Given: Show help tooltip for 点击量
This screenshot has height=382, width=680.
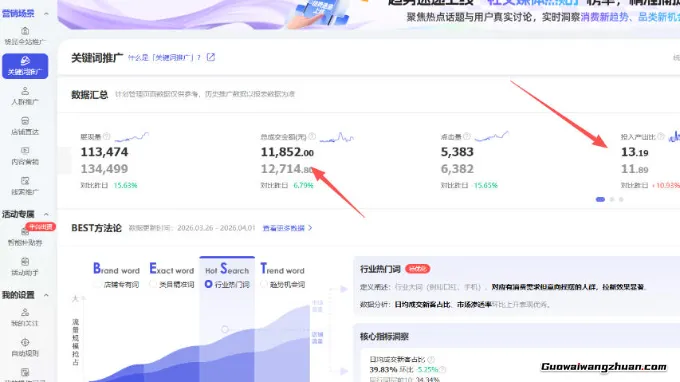Looking at the screenshot, I should [x=467, y=137].
